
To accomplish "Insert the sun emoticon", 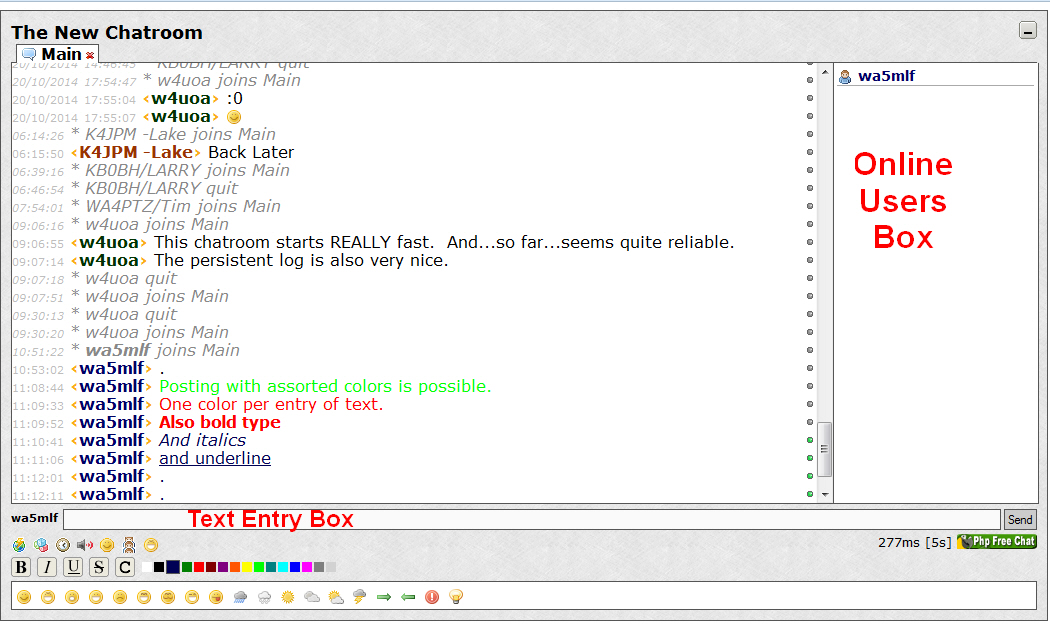I will [288, 597].
